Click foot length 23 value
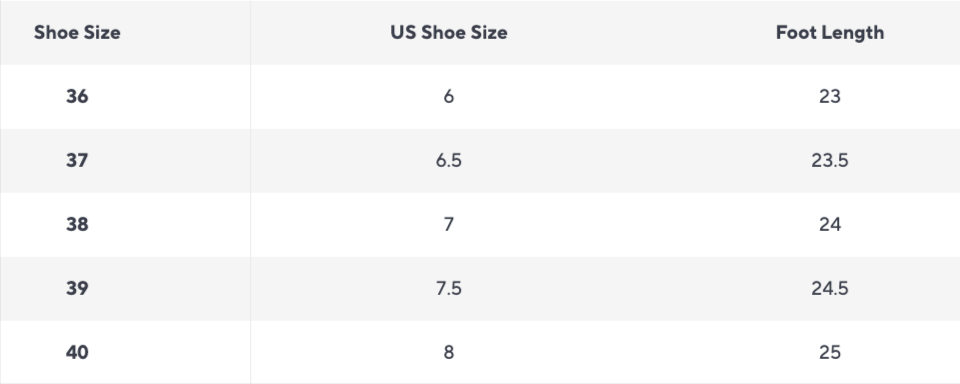Image resolution: width=960 pixels, height=384 pixels. 830,96
